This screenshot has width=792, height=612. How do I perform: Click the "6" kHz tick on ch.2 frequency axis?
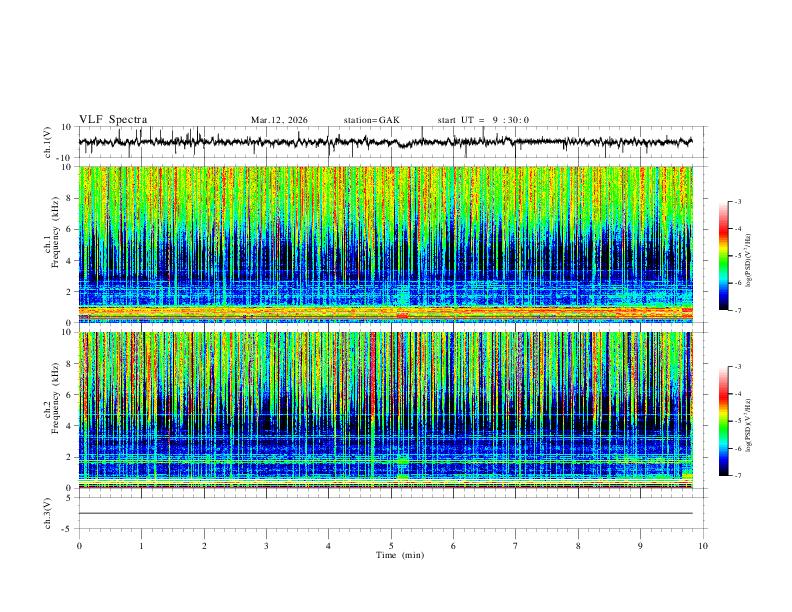(x=70, y=394)
